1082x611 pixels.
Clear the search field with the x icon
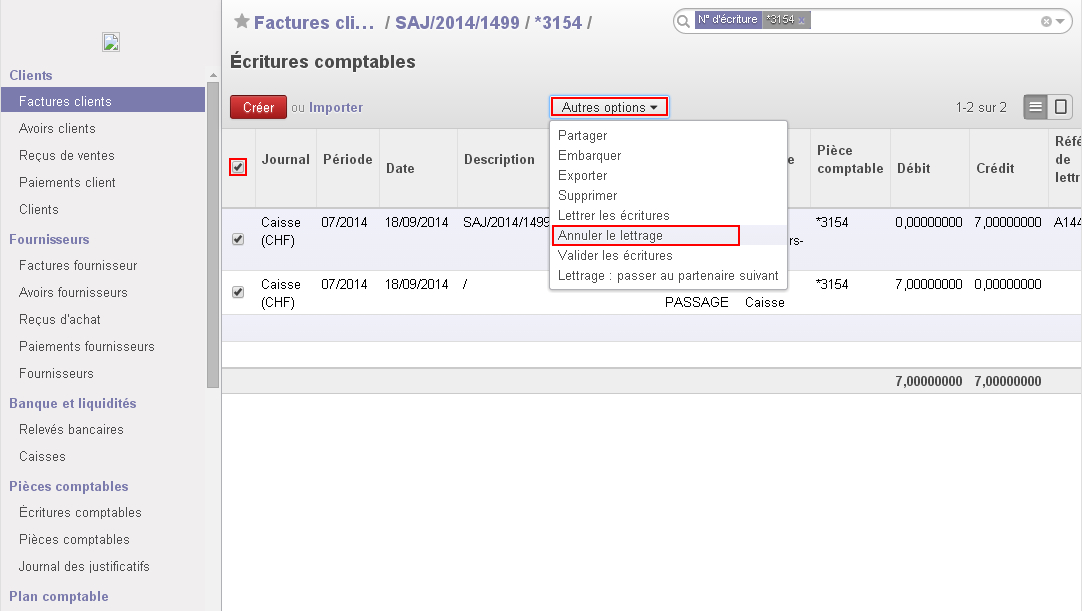coord(1046,21)
